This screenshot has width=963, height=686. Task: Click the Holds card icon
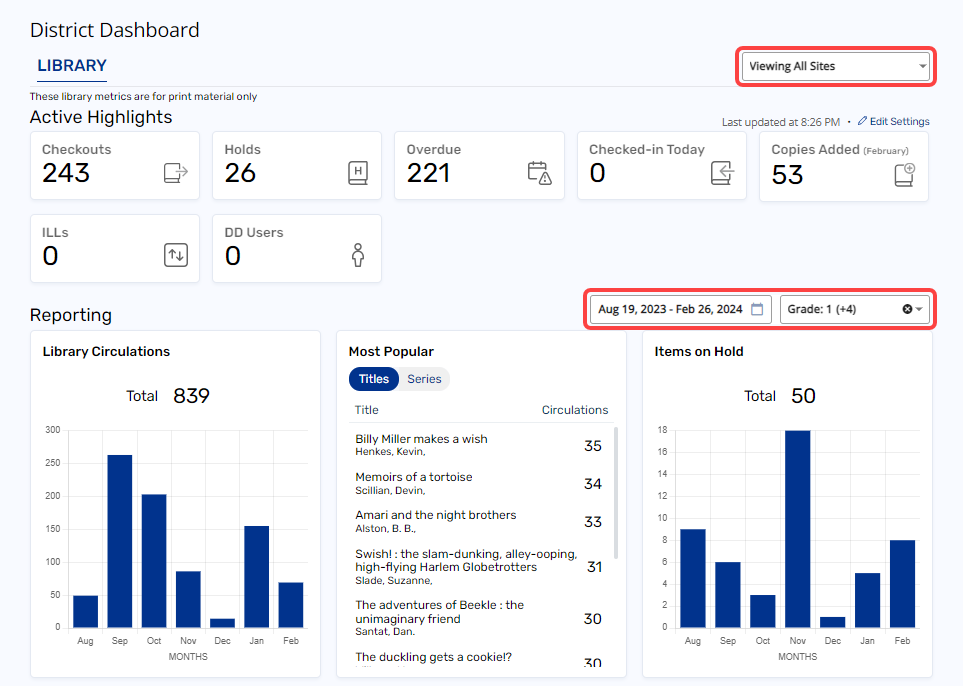click(355, 172)
